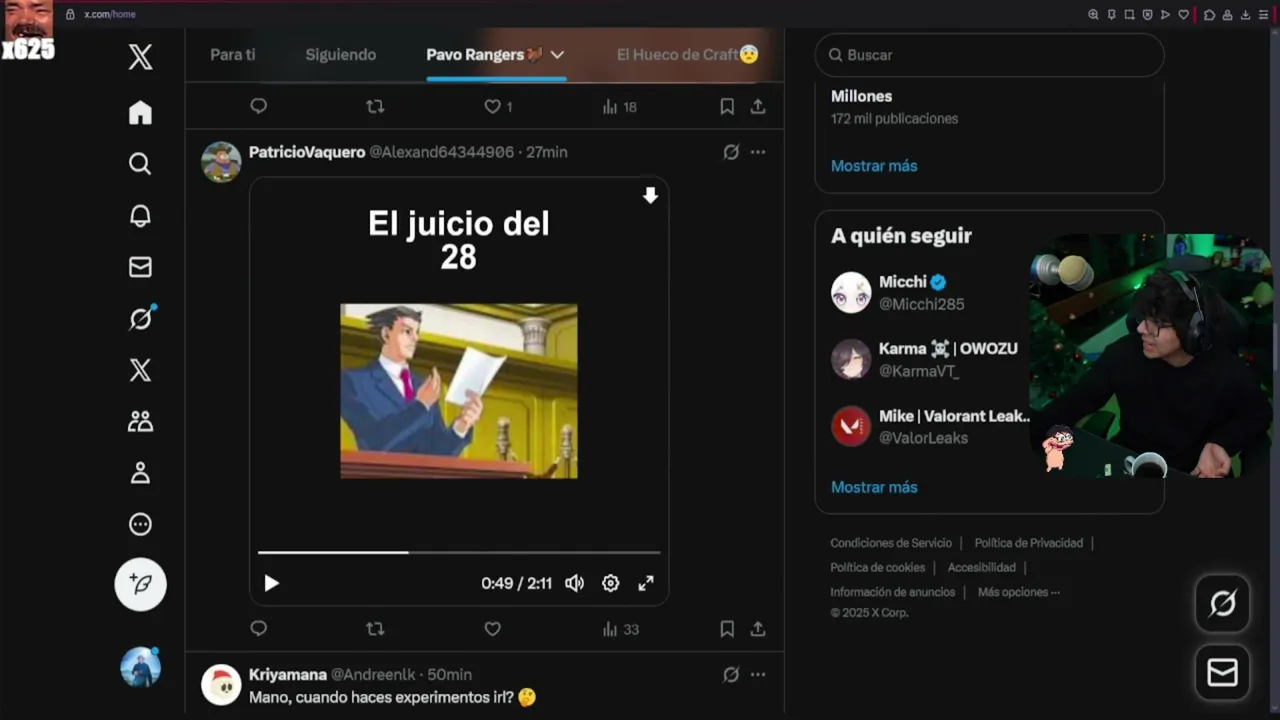View analytics showing 33 views

point(620,629)
